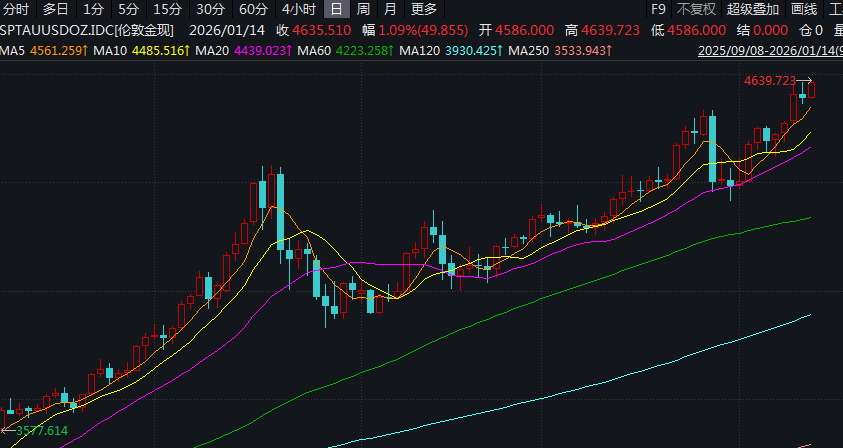
Task: Open the 4小时 four-hour chart
Action: click(x=298, y=9)
